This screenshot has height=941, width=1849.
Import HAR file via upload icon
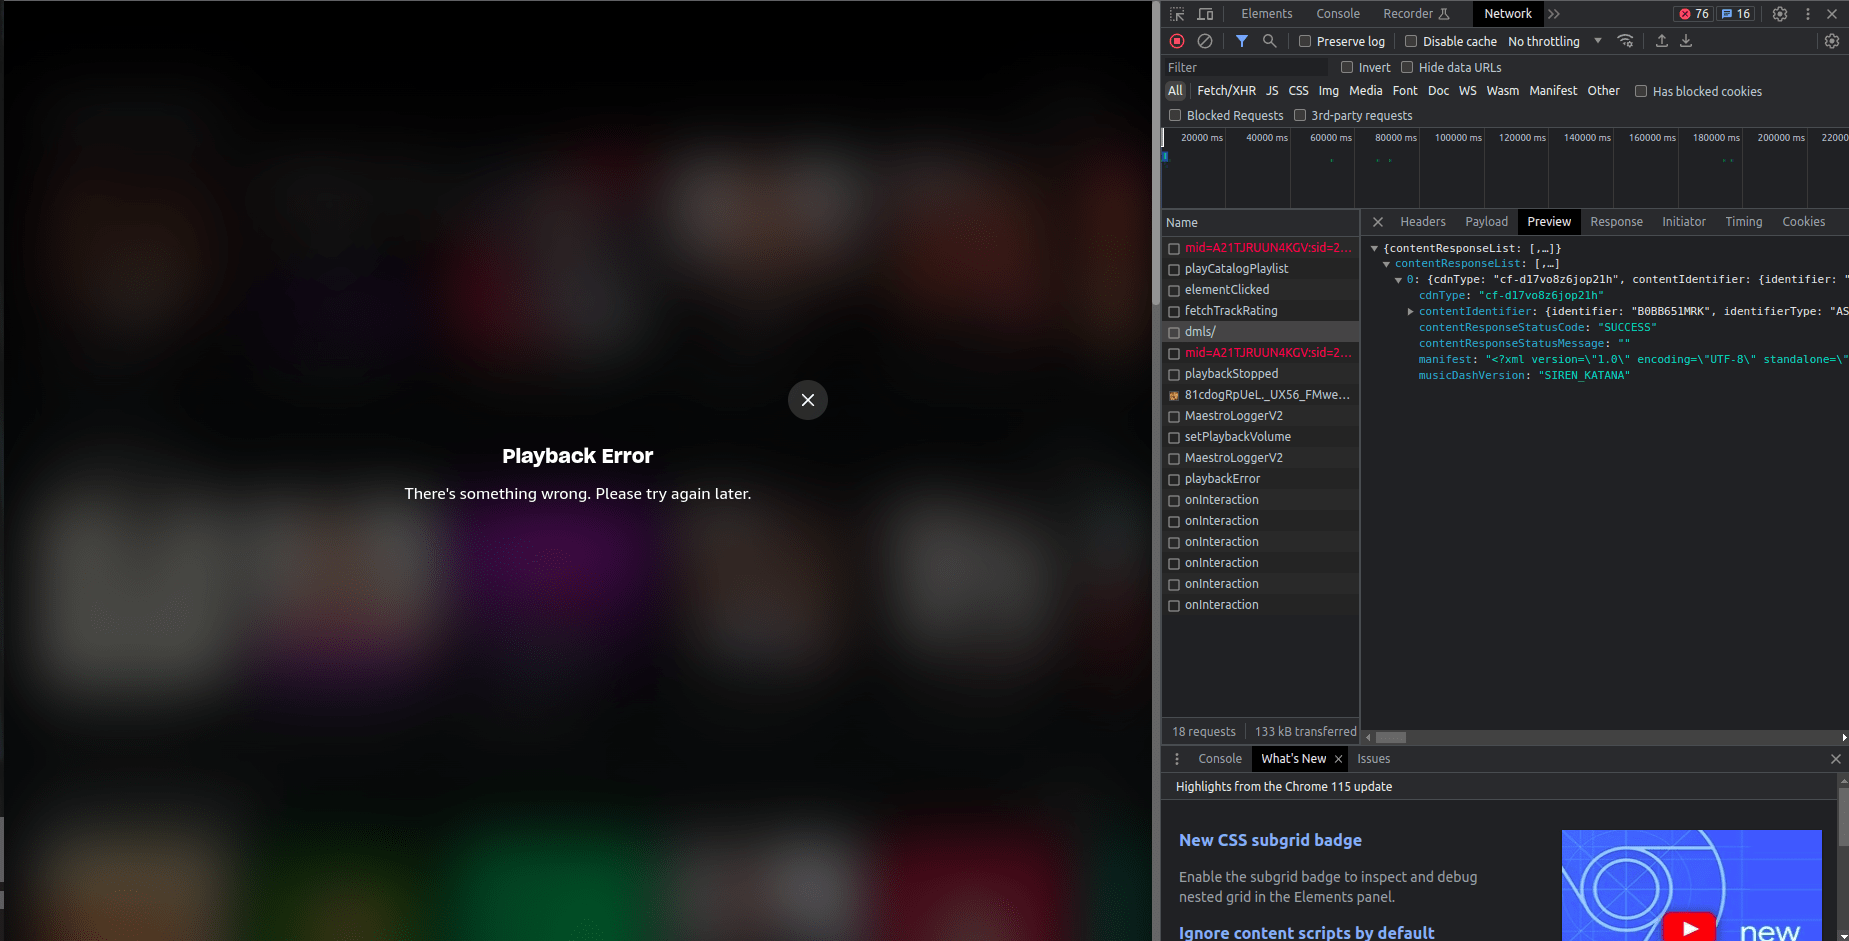pyautogui.click(x=1661, y=41)
